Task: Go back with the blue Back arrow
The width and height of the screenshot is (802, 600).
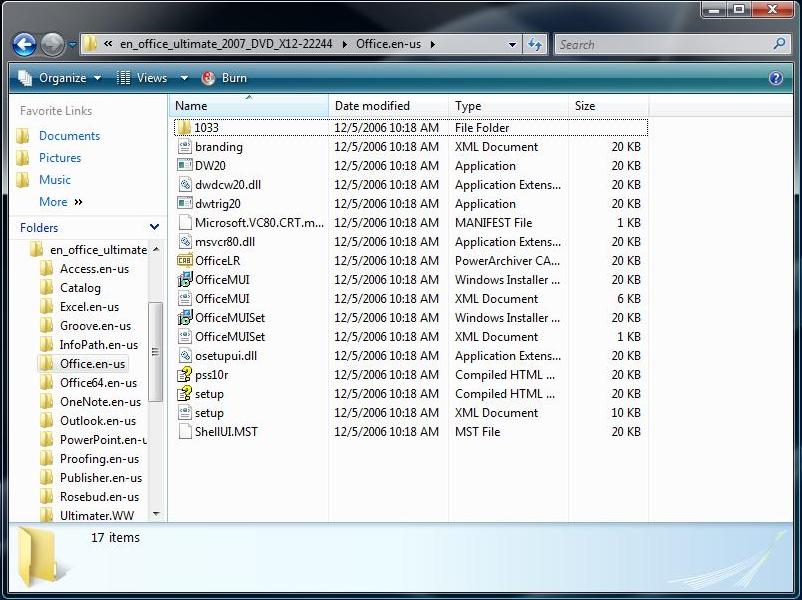Action: pyautogui.click(x=25, y=45)
